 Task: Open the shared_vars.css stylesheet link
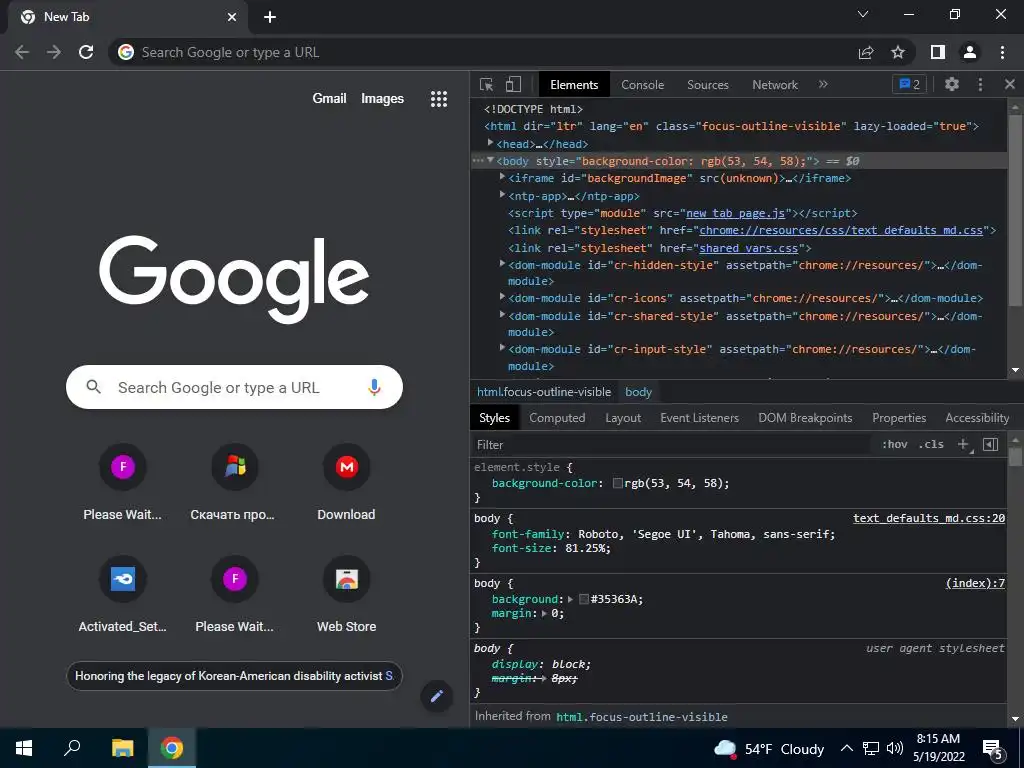(748, 248)
